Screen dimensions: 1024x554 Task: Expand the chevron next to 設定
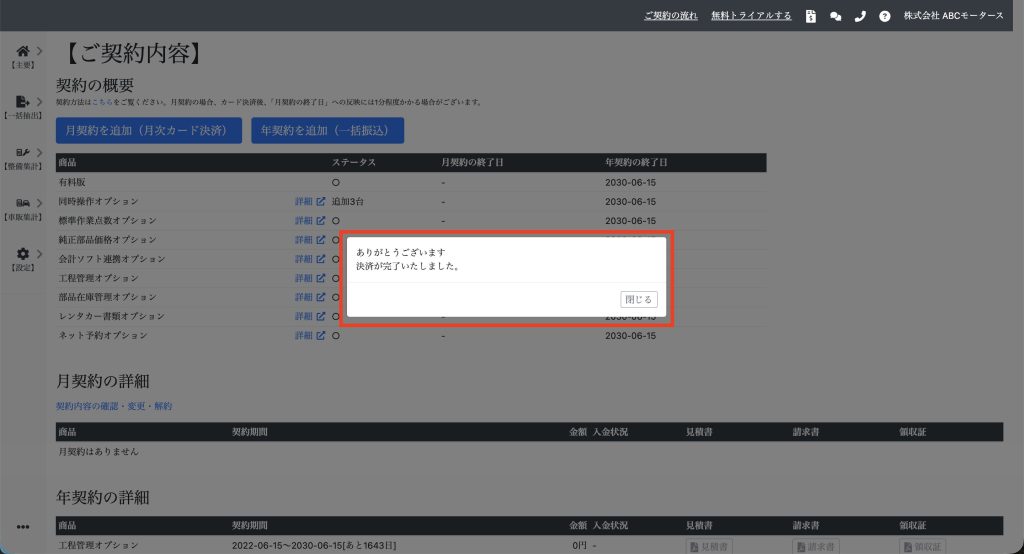tap(39, 254)
